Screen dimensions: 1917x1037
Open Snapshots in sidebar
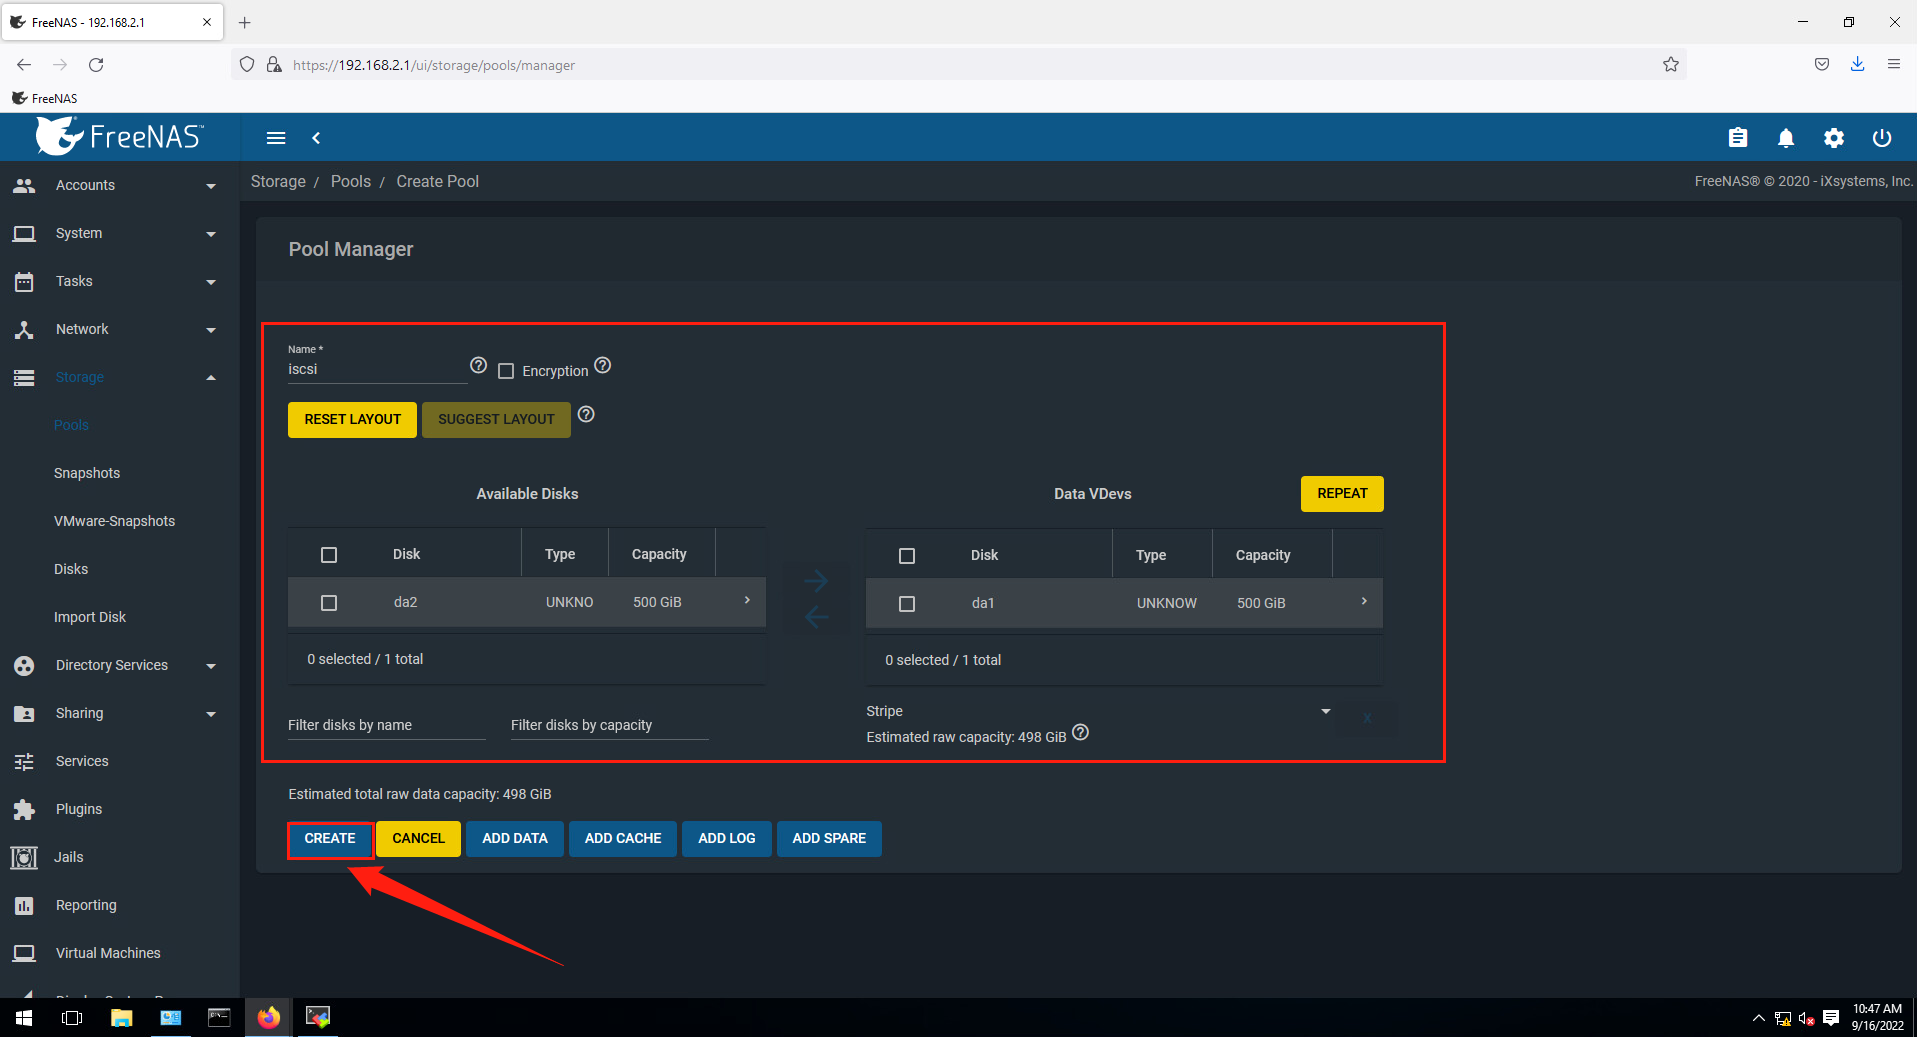[87, 473]
